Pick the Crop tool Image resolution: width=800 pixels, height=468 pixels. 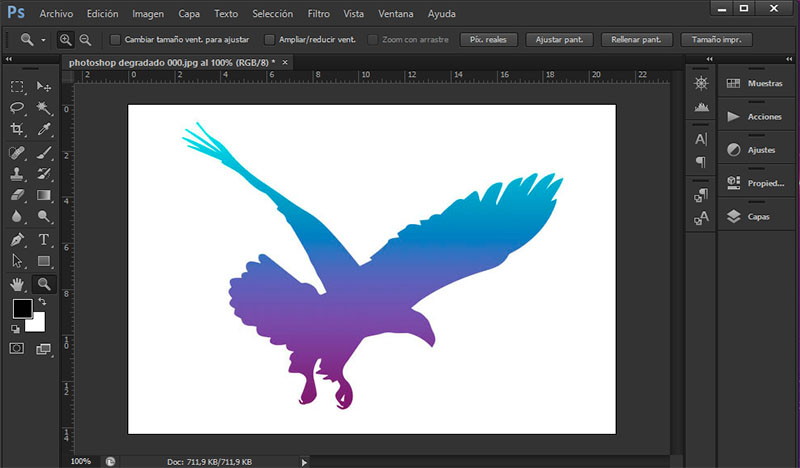[x=17, y=129]
